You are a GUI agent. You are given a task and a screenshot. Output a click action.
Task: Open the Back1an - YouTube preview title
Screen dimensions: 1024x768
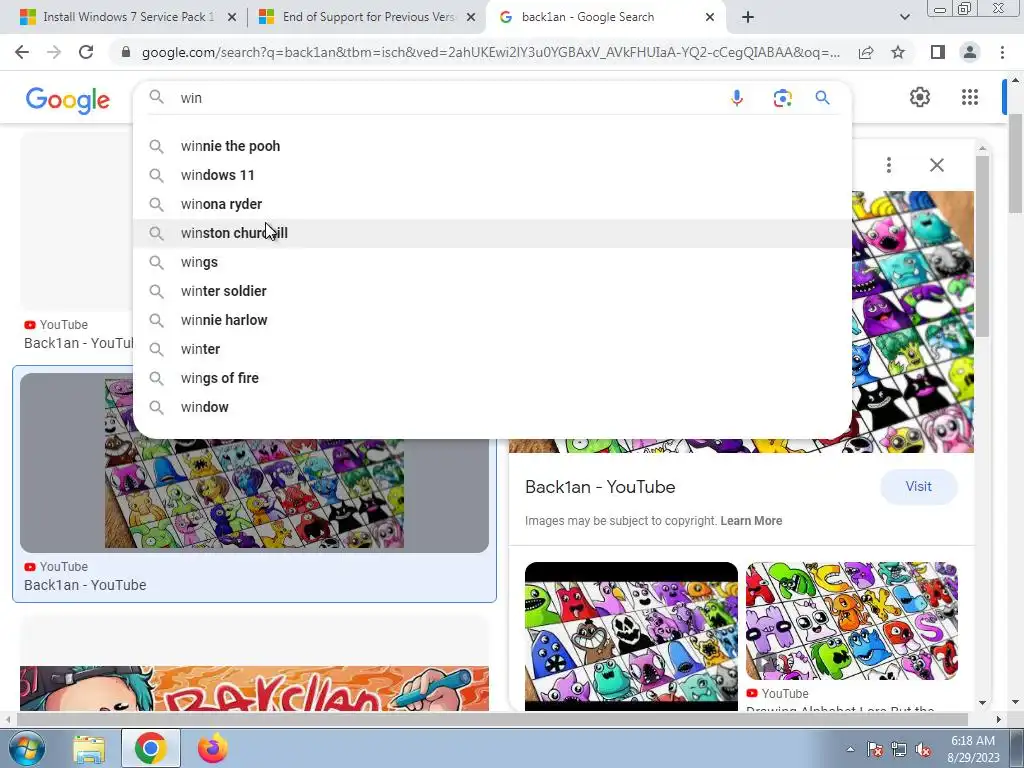coord(600,487)
